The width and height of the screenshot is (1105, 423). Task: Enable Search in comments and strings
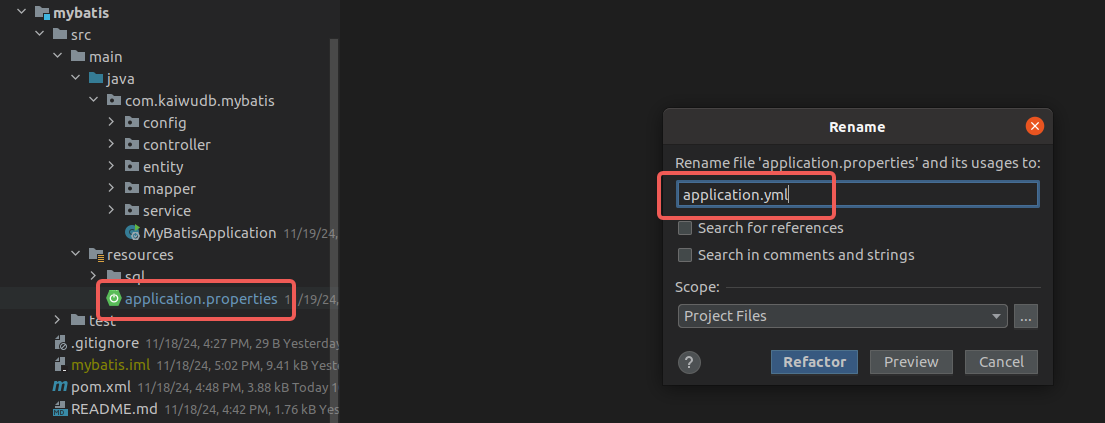tap(685, 255)
